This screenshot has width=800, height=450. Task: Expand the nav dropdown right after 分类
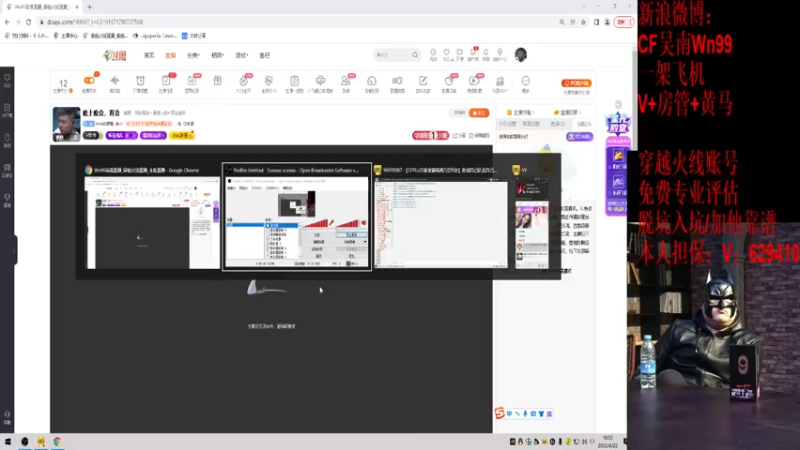[217, 55]
